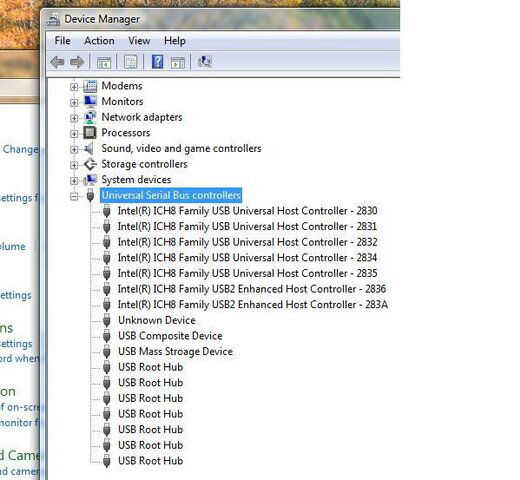This screenshot has height=480, width=520.
Task: Click Scan for hardware changes icon
Action: (205, 62)
